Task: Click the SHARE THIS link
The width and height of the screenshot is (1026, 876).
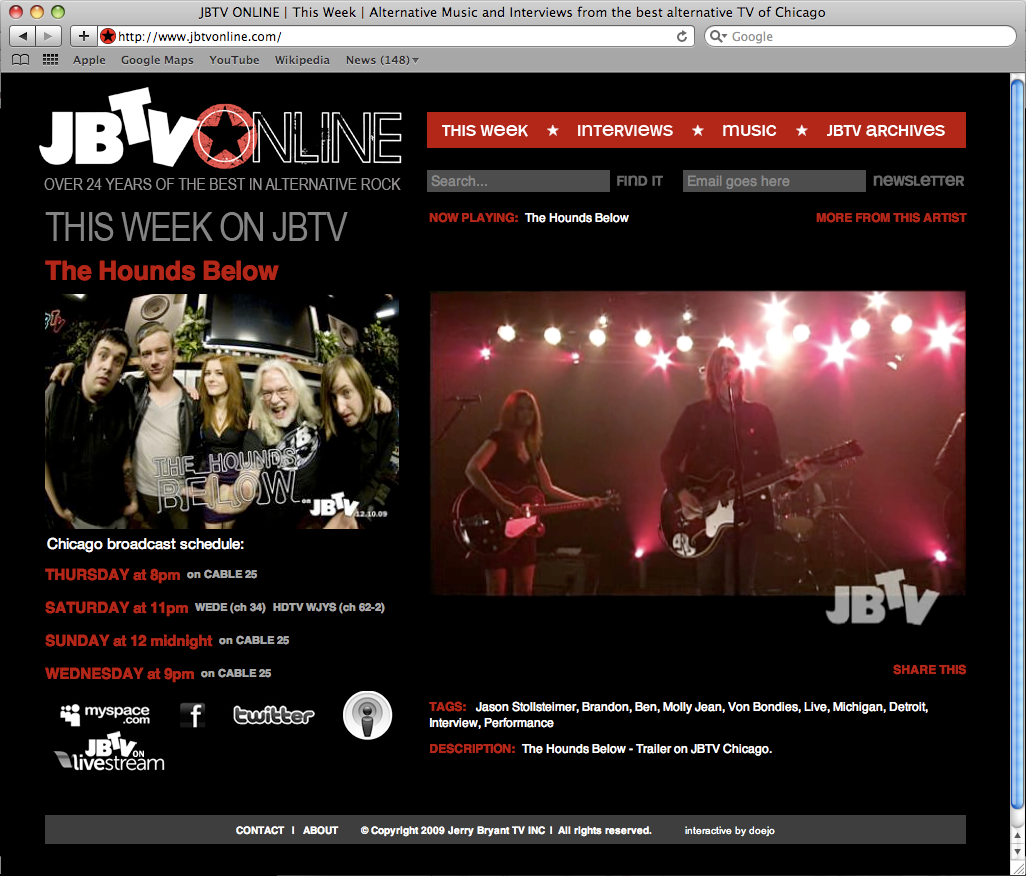Action: [x=929, y=670]
